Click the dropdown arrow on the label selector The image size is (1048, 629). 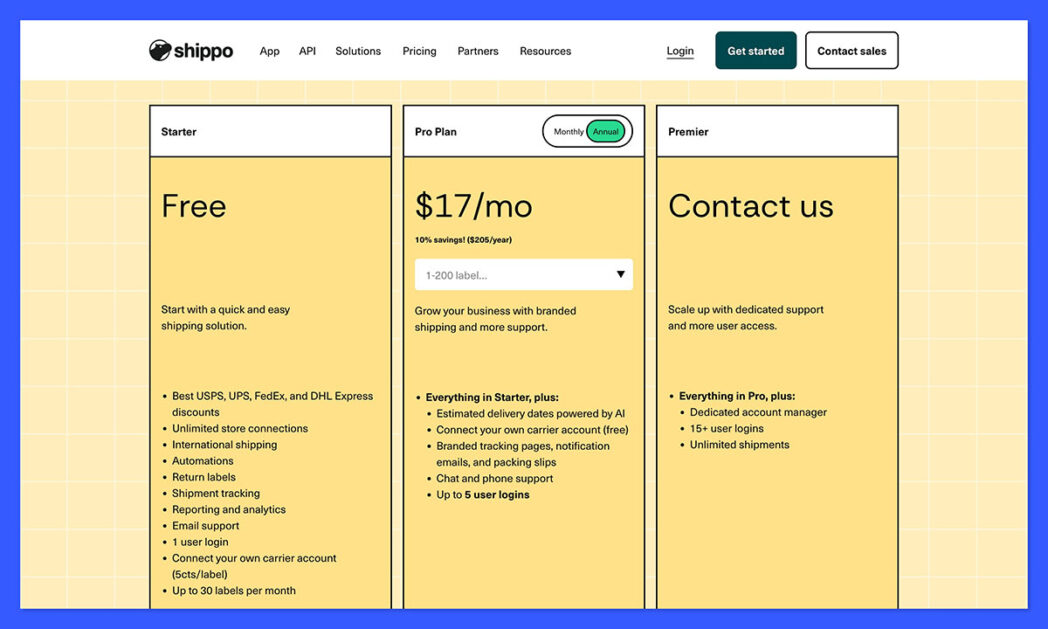coord(621,274)
